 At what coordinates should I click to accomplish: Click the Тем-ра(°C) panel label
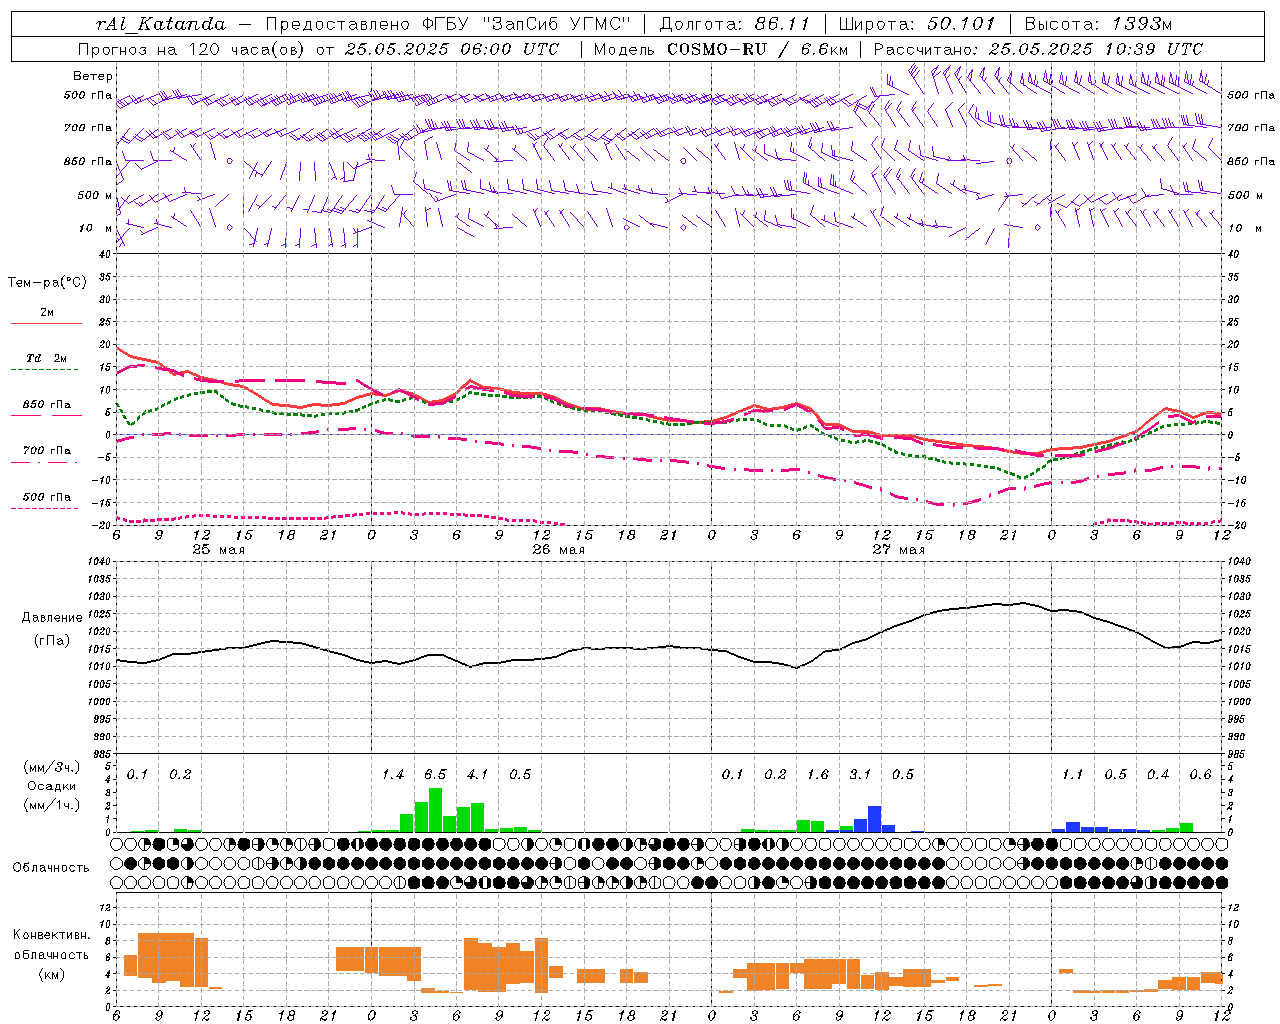coord(47,283)
